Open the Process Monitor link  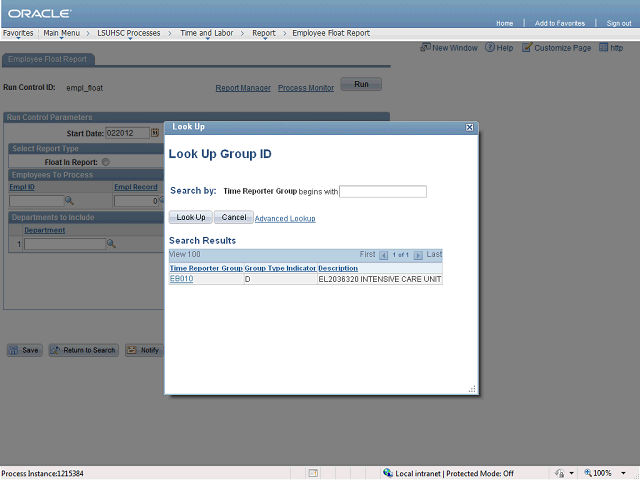[306, 88]
